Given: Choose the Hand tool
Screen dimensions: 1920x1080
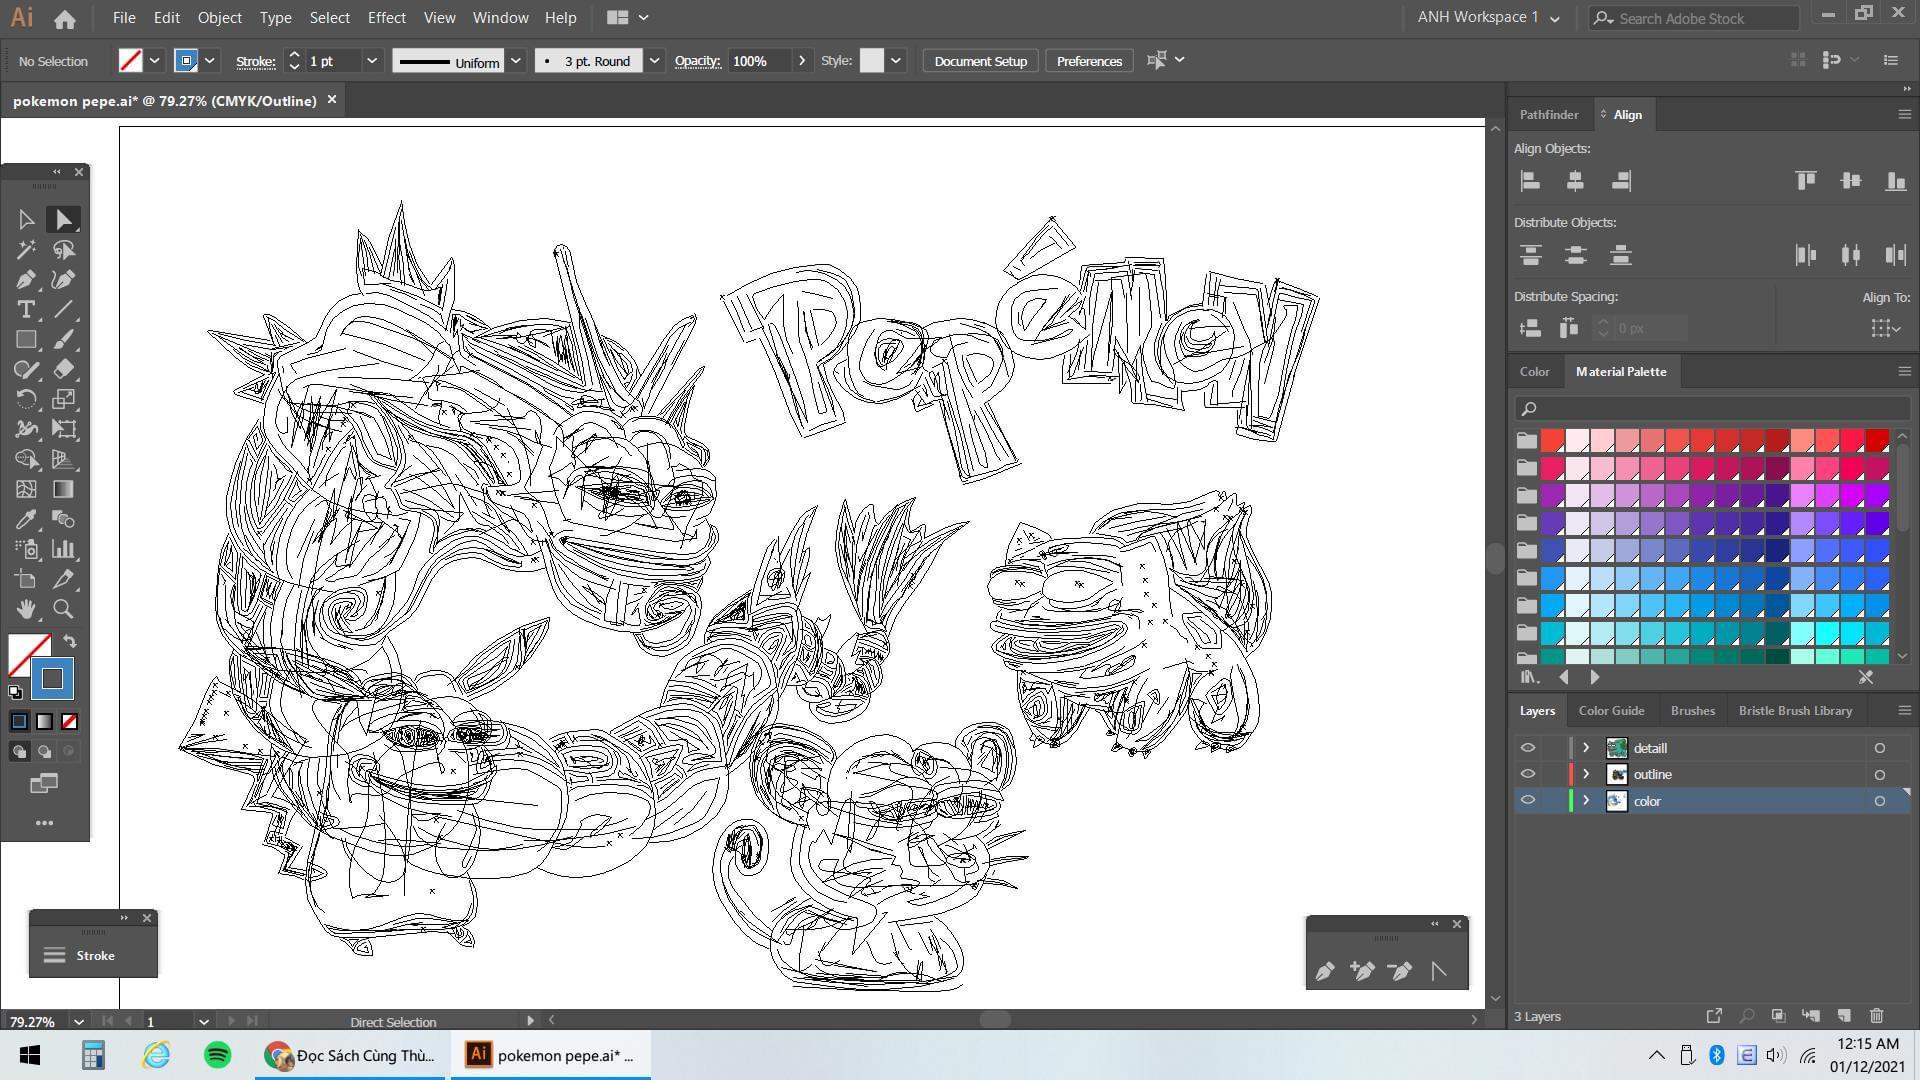Looking at the screenshot, I should 26,609.
